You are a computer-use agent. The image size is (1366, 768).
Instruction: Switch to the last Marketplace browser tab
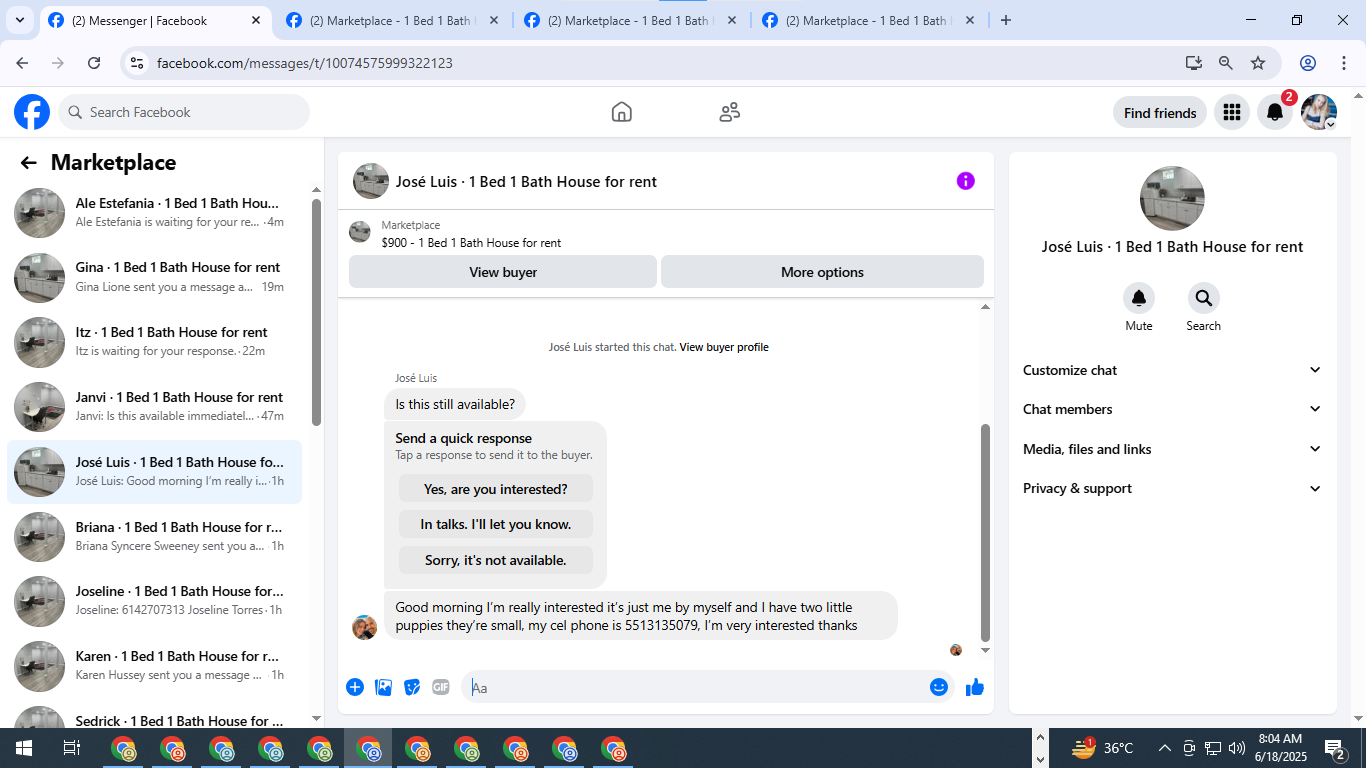click(x=869, y=21)
